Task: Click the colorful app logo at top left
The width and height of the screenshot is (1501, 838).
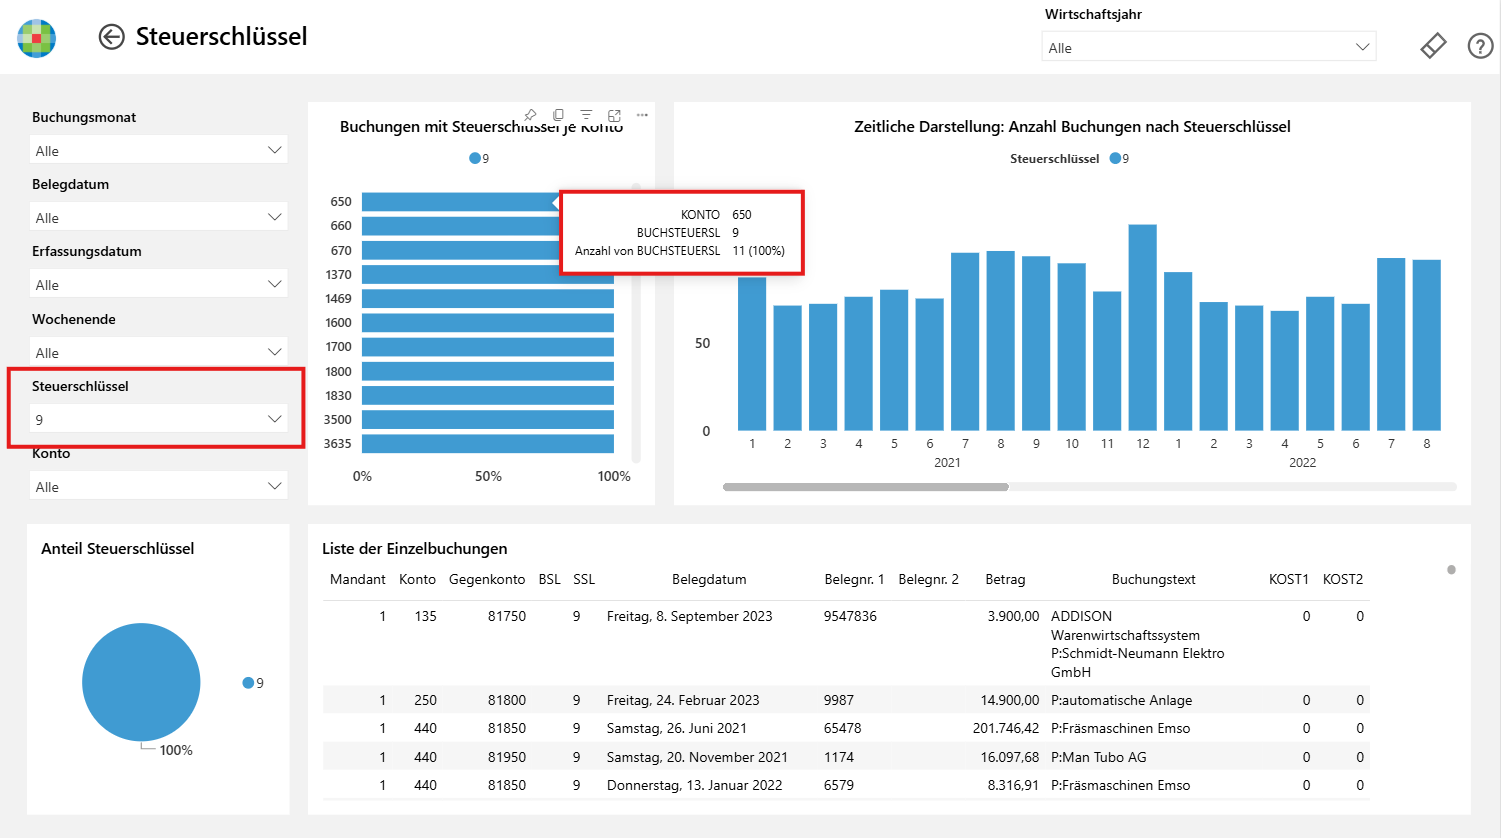Action: coord(37,38)
